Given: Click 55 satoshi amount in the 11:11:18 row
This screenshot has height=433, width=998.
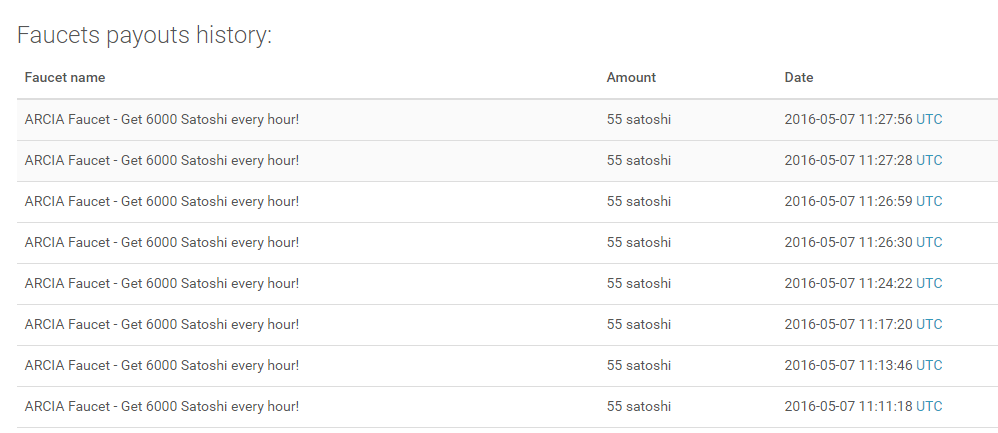Looking at the screenshot, I should point(639,407).
